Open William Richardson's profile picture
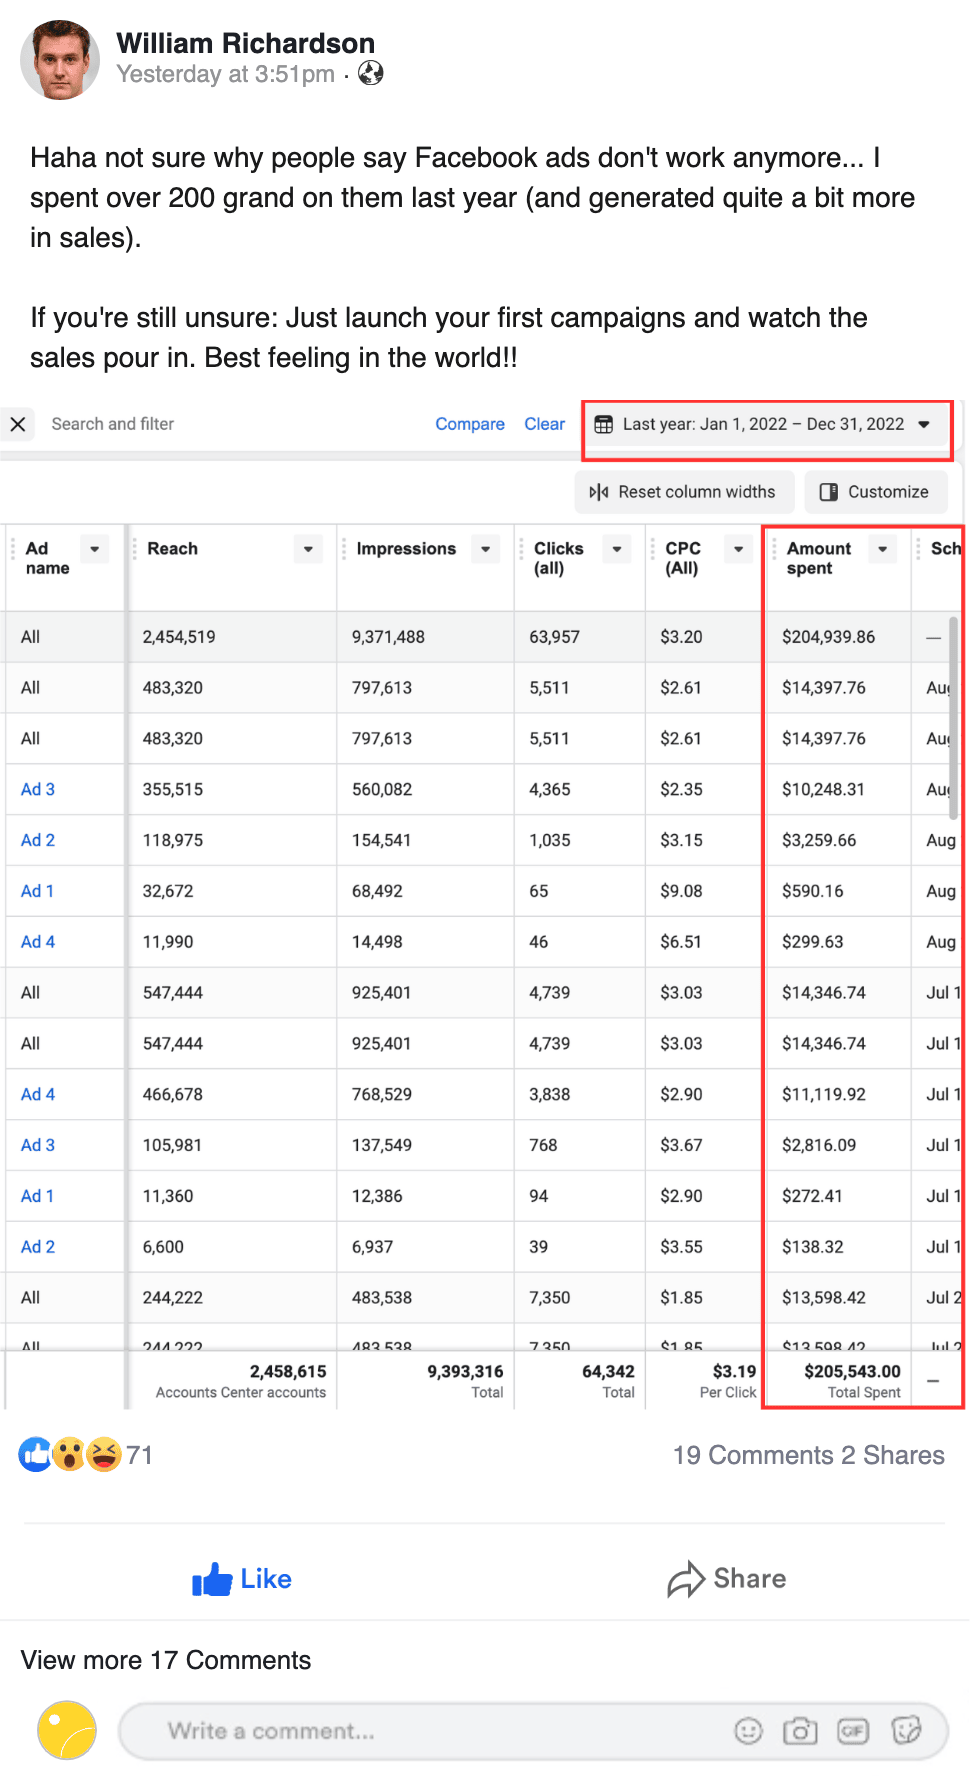The height and width of the screenshot is (1778, 970). [60, 60]
